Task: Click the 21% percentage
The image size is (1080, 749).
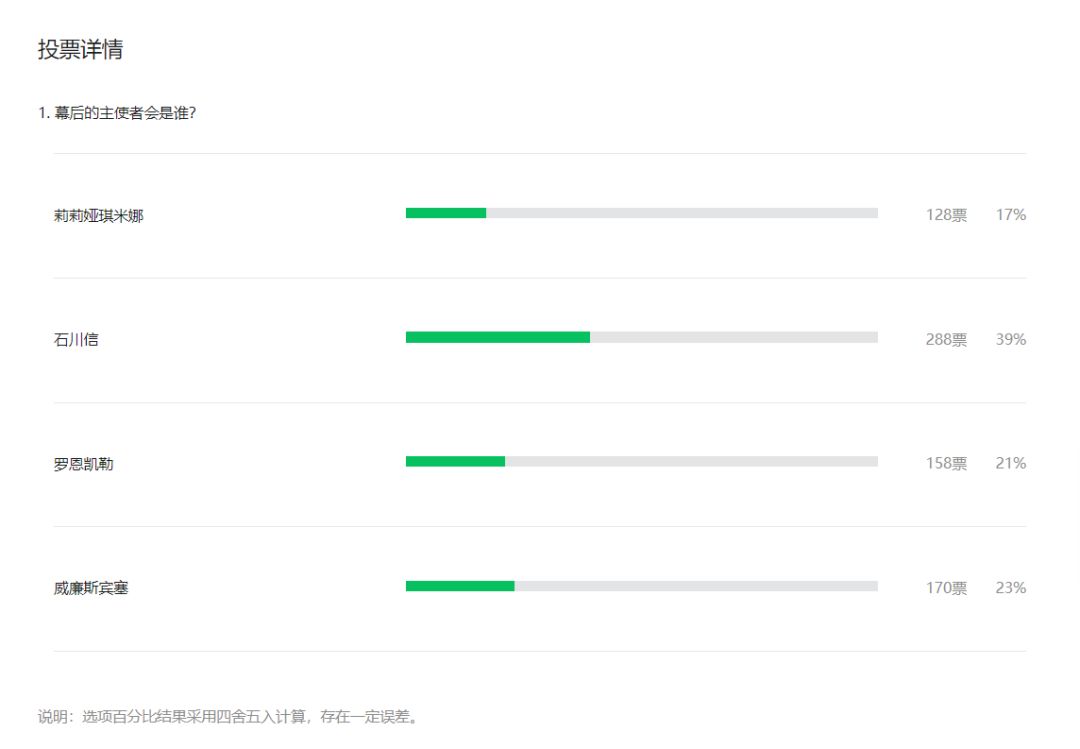Action: [1010, 464]
